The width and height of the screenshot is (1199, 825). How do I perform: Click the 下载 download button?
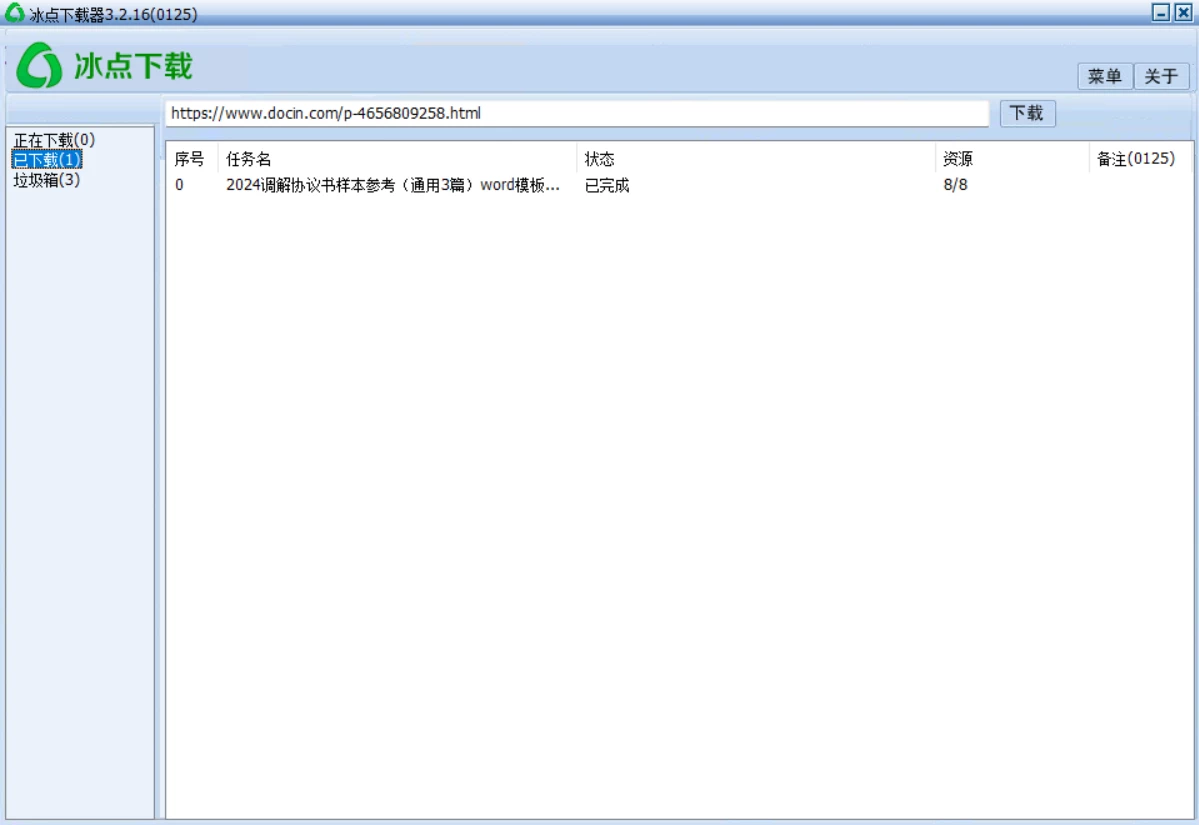[1027, 113]
